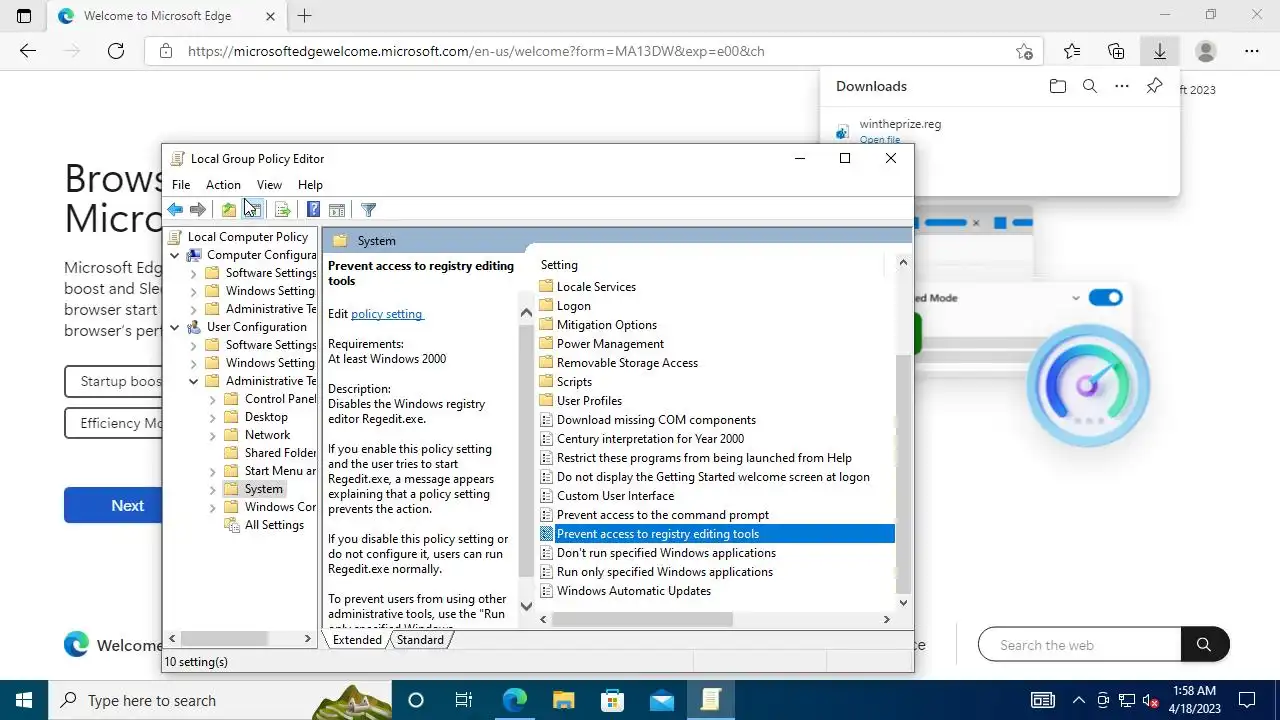This screenshot has width=1280, height=720.
Task: Select Local Computer Policy root node
Action: pos(247,237)
